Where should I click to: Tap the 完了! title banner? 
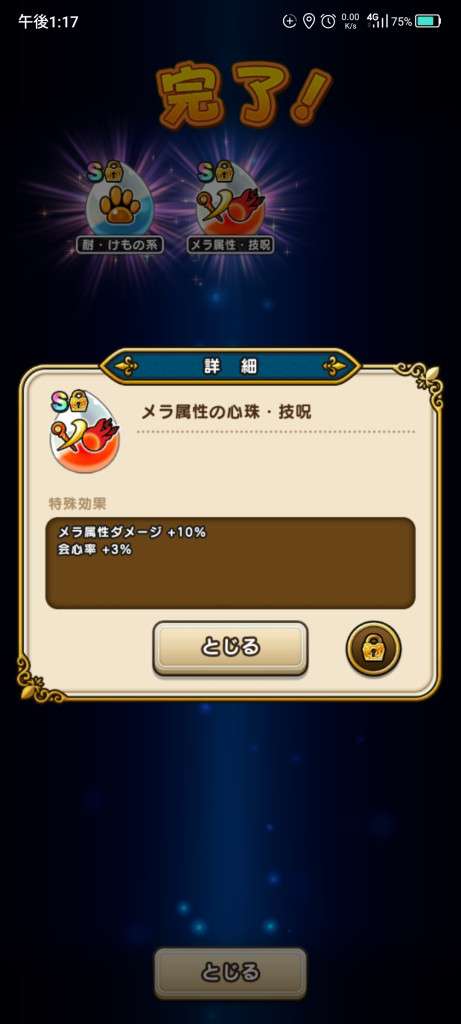point(245,95)
